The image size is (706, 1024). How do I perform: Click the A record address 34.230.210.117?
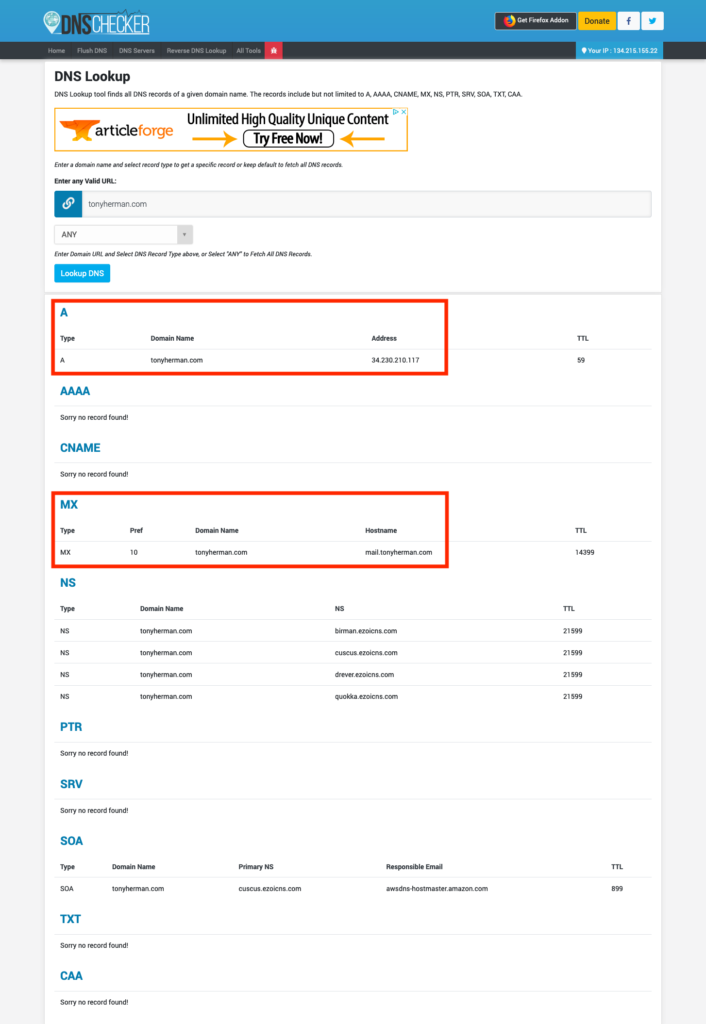click(395, 360)
